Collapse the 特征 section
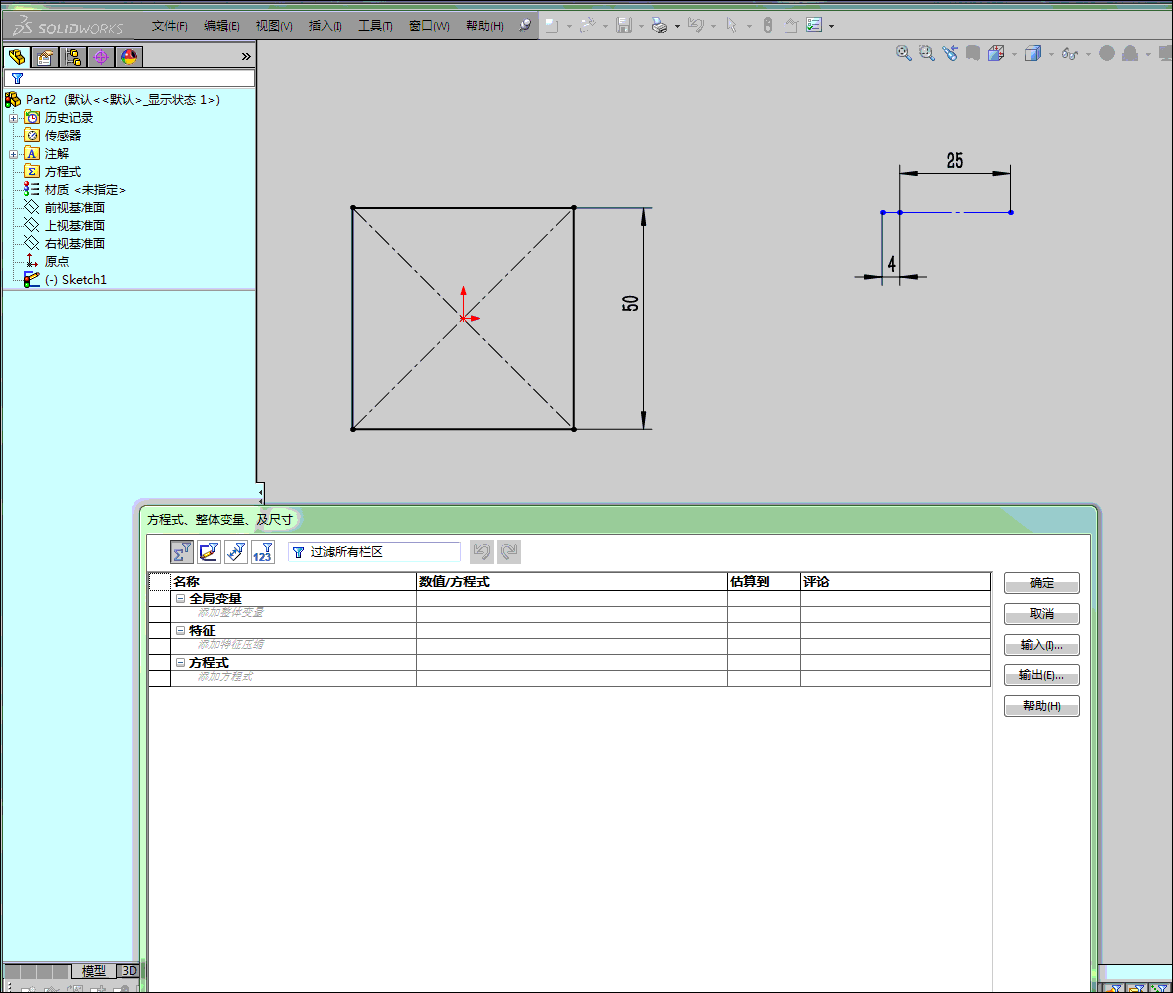This screenshot has width=1173, height=993. coord(180,631)
